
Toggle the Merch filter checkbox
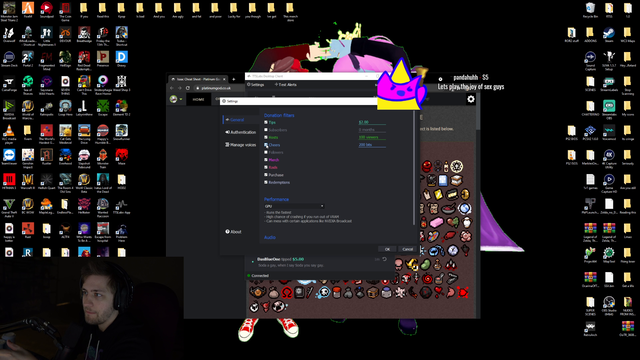[266, 160]
